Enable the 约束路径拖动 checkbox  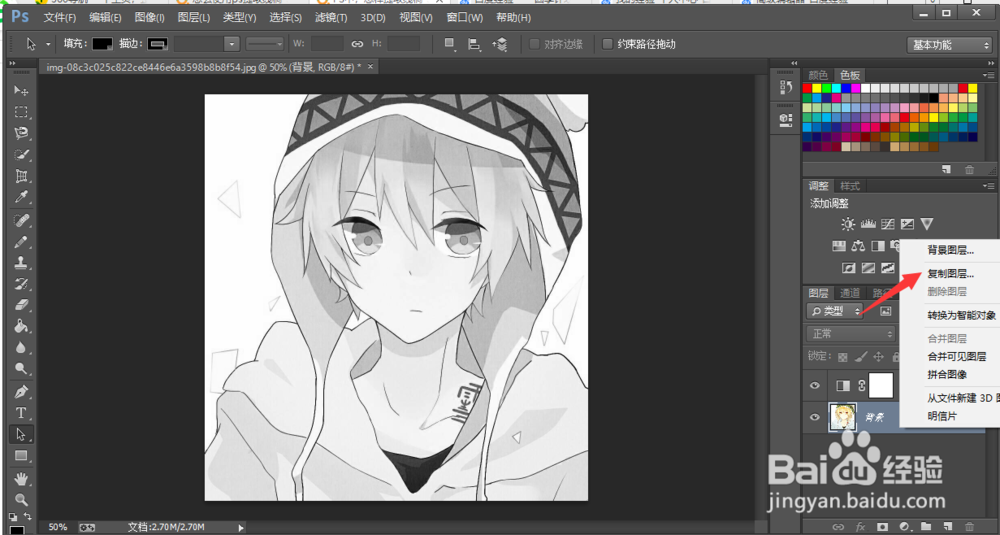point(608,44)
